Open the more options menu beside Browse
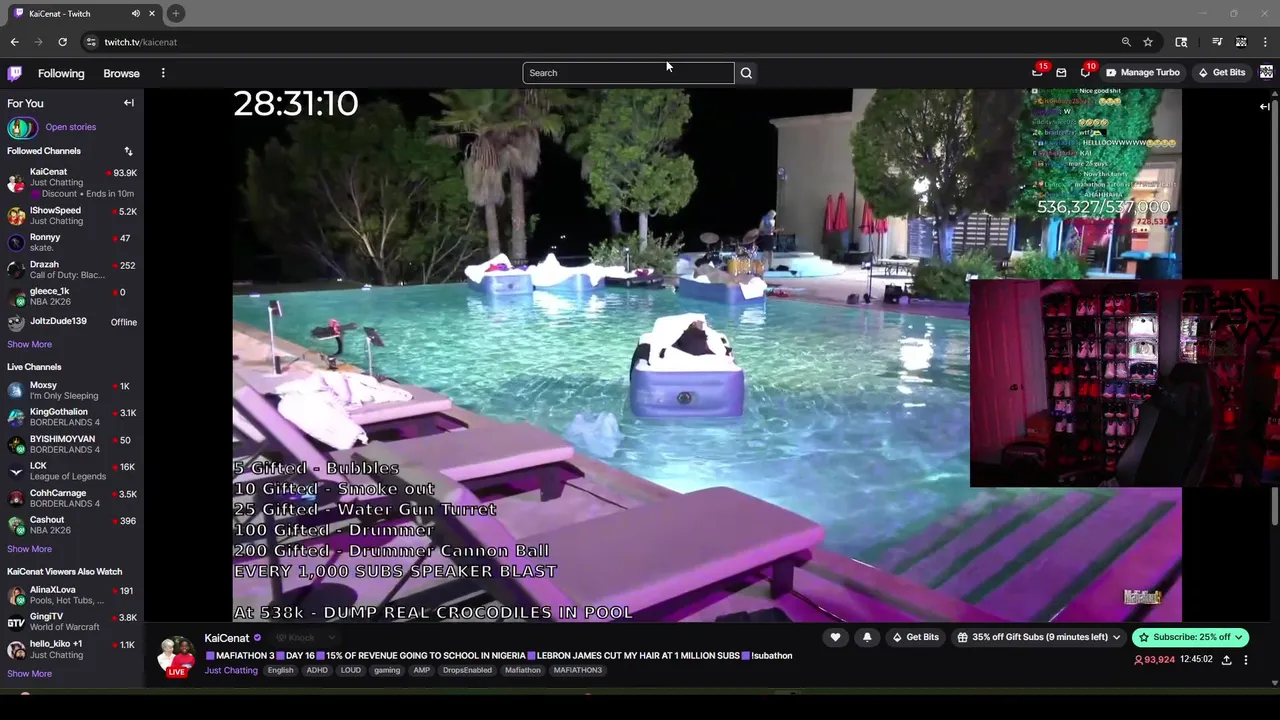1280x720 pixels. click(163, 73)
